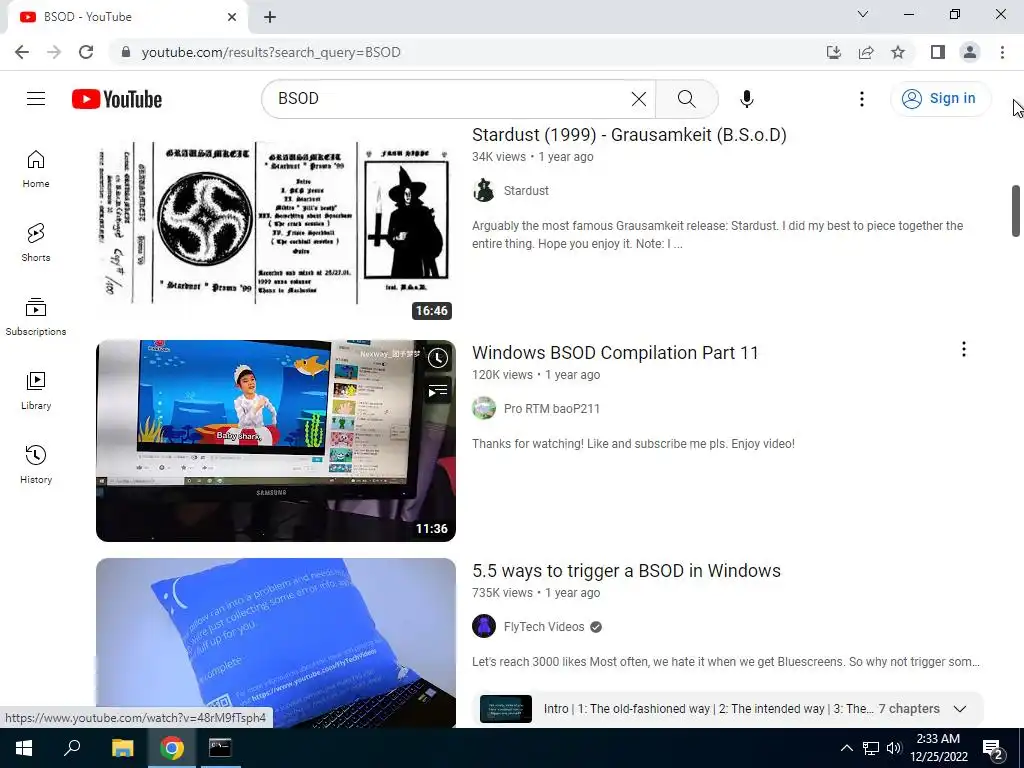Add BSOD Compilation video to queue
The height and width of the screenshot is (768, 1024).
tap(438, 391)
